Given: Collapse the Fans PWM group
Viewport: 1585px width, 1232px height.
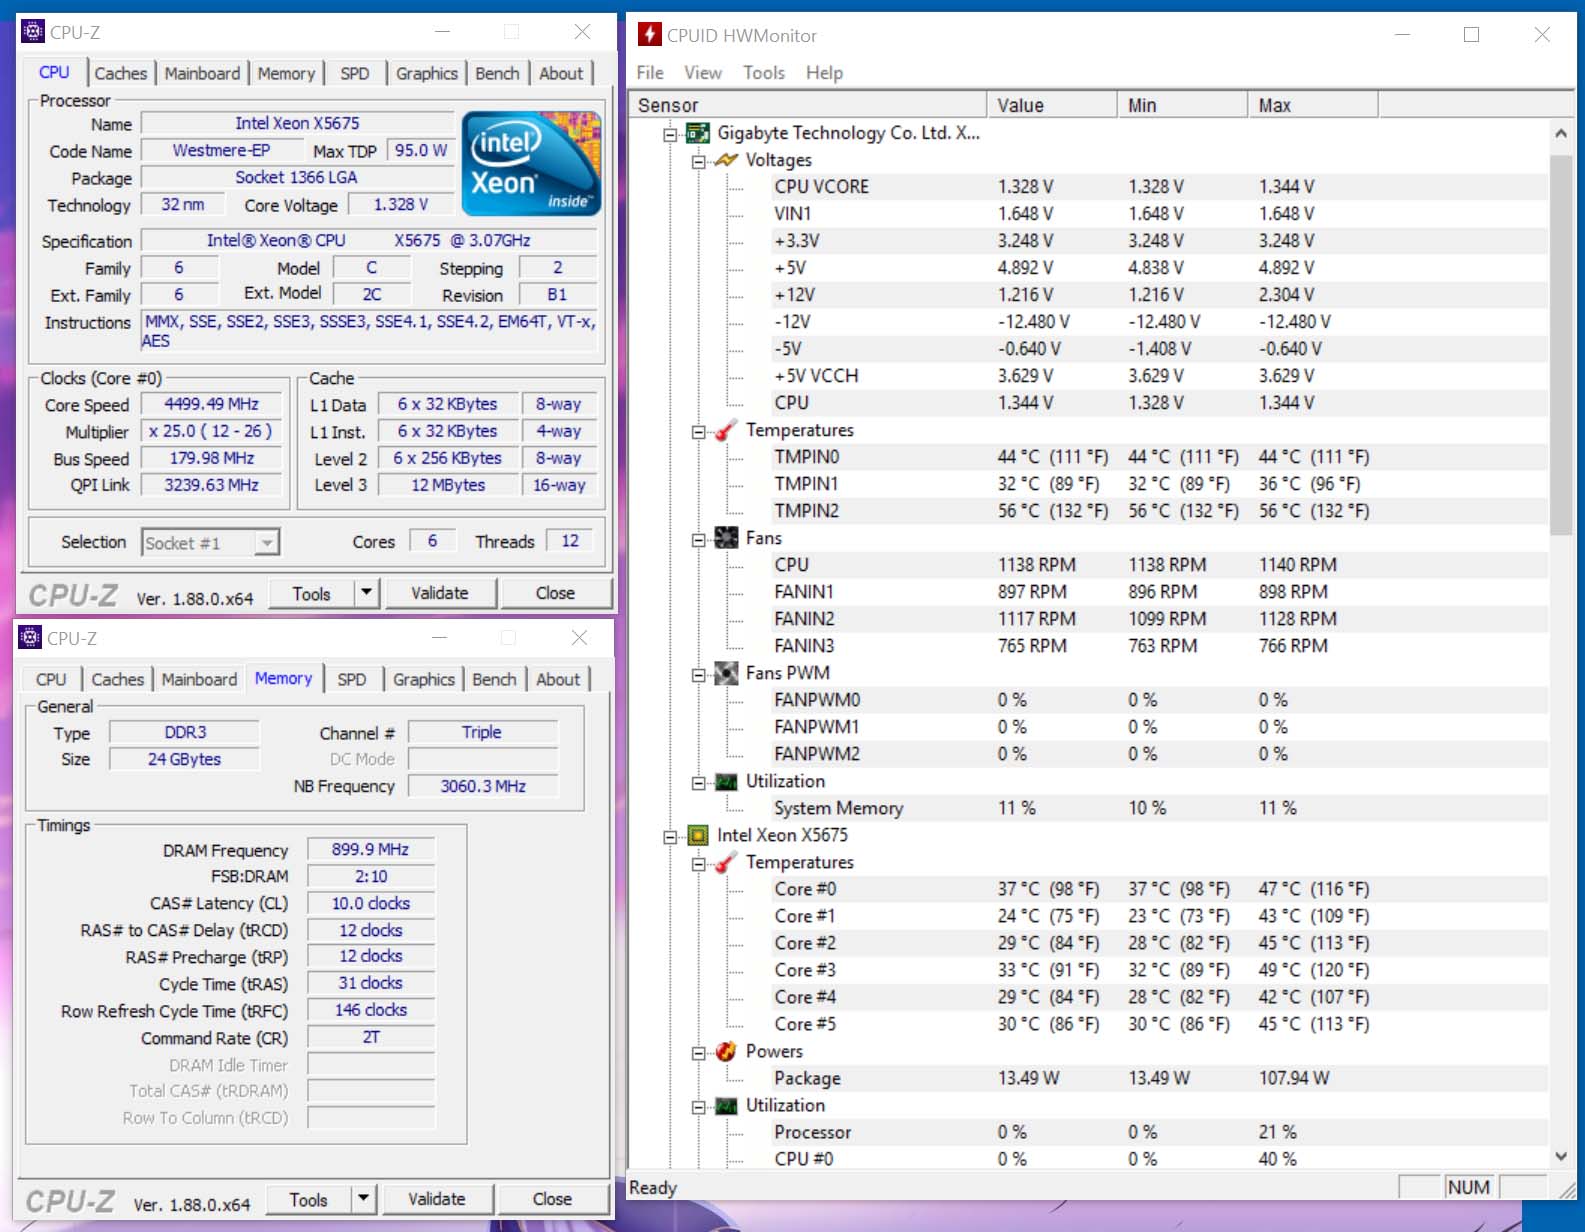Looking at the screenshot, I should click(698, 674).
